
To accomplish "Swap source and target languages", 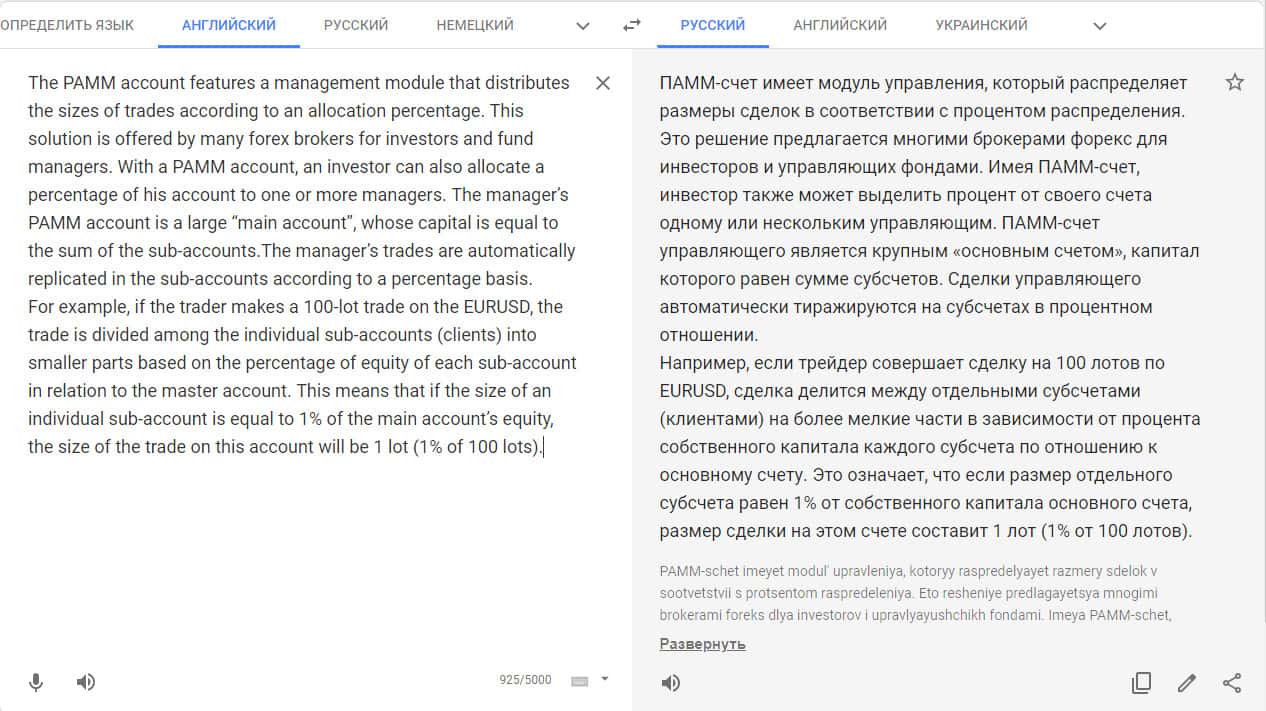I will (631, 25).
